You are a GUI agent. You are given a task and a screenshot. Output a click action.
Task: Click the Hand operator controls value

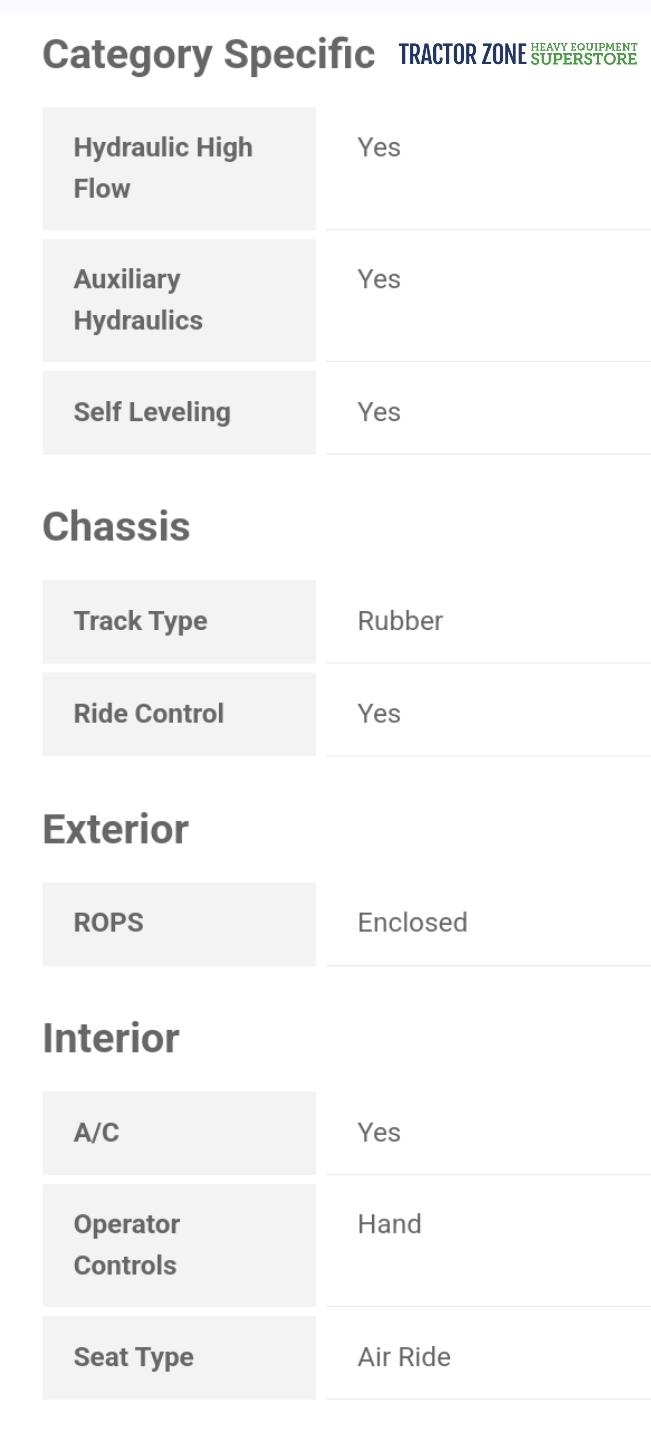pos(389,1225)
